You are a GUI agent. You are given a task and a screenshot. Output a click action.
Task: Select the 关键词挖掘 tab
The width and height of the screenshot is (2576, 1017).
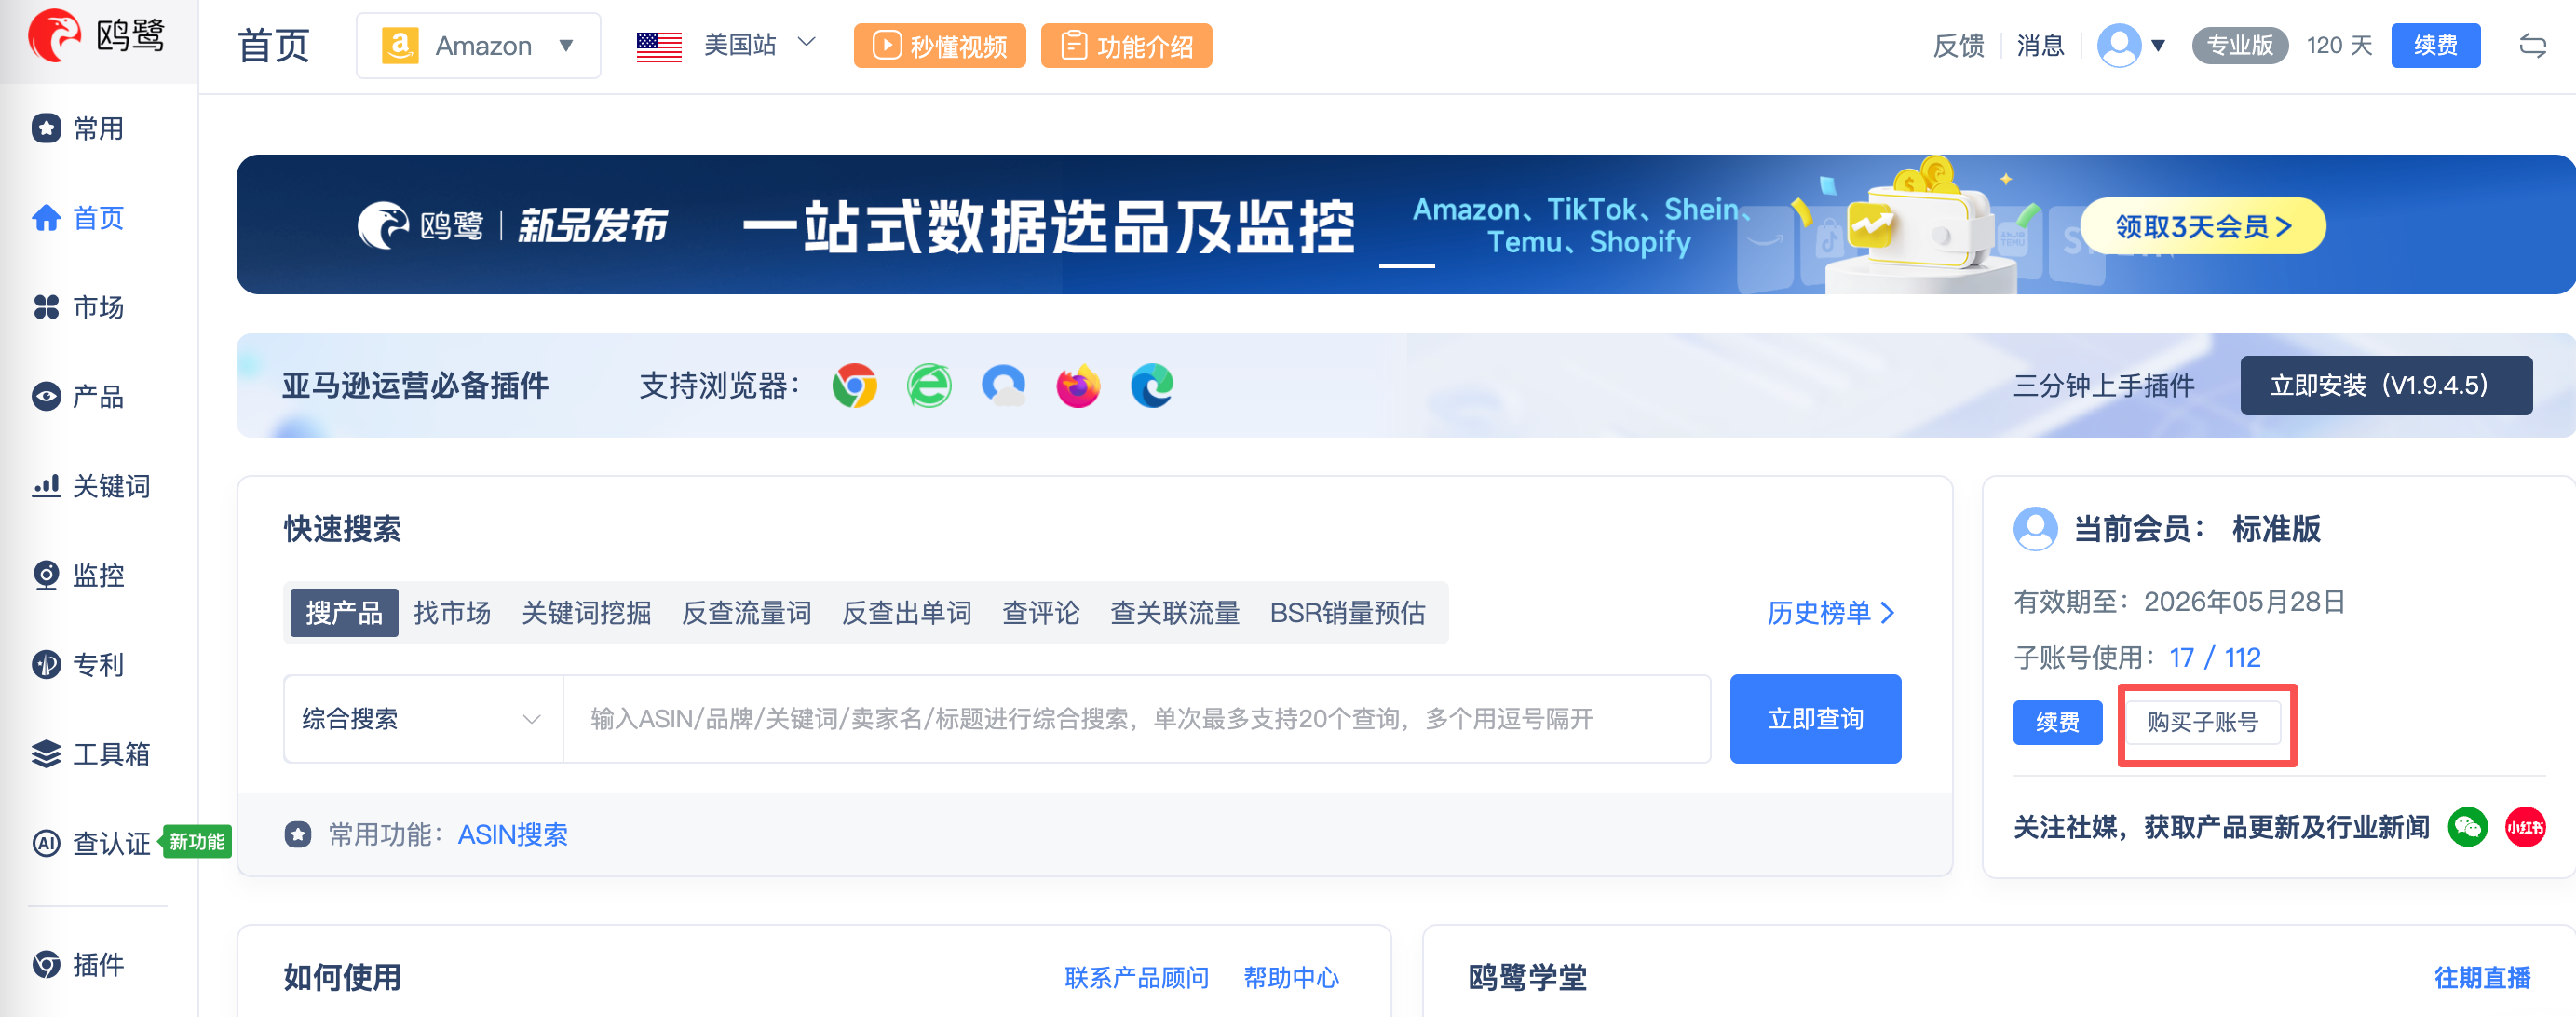(586, 612)
